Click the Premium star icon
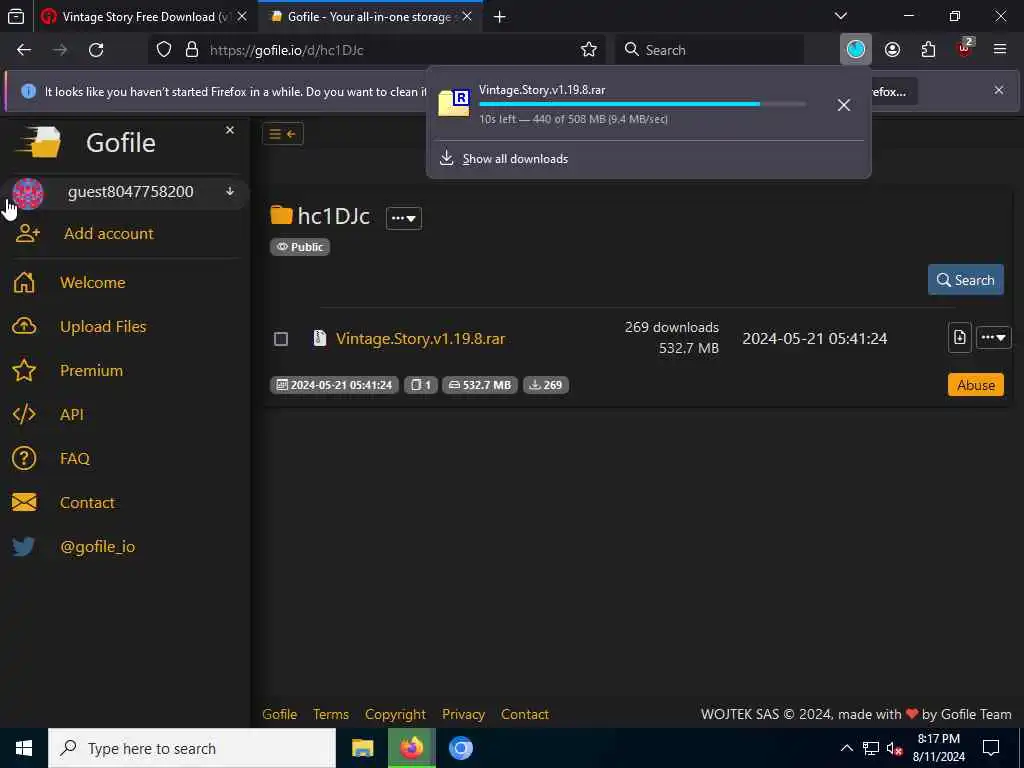Image resolution: width=1024 pixels, height=768 pixels. 24,370
